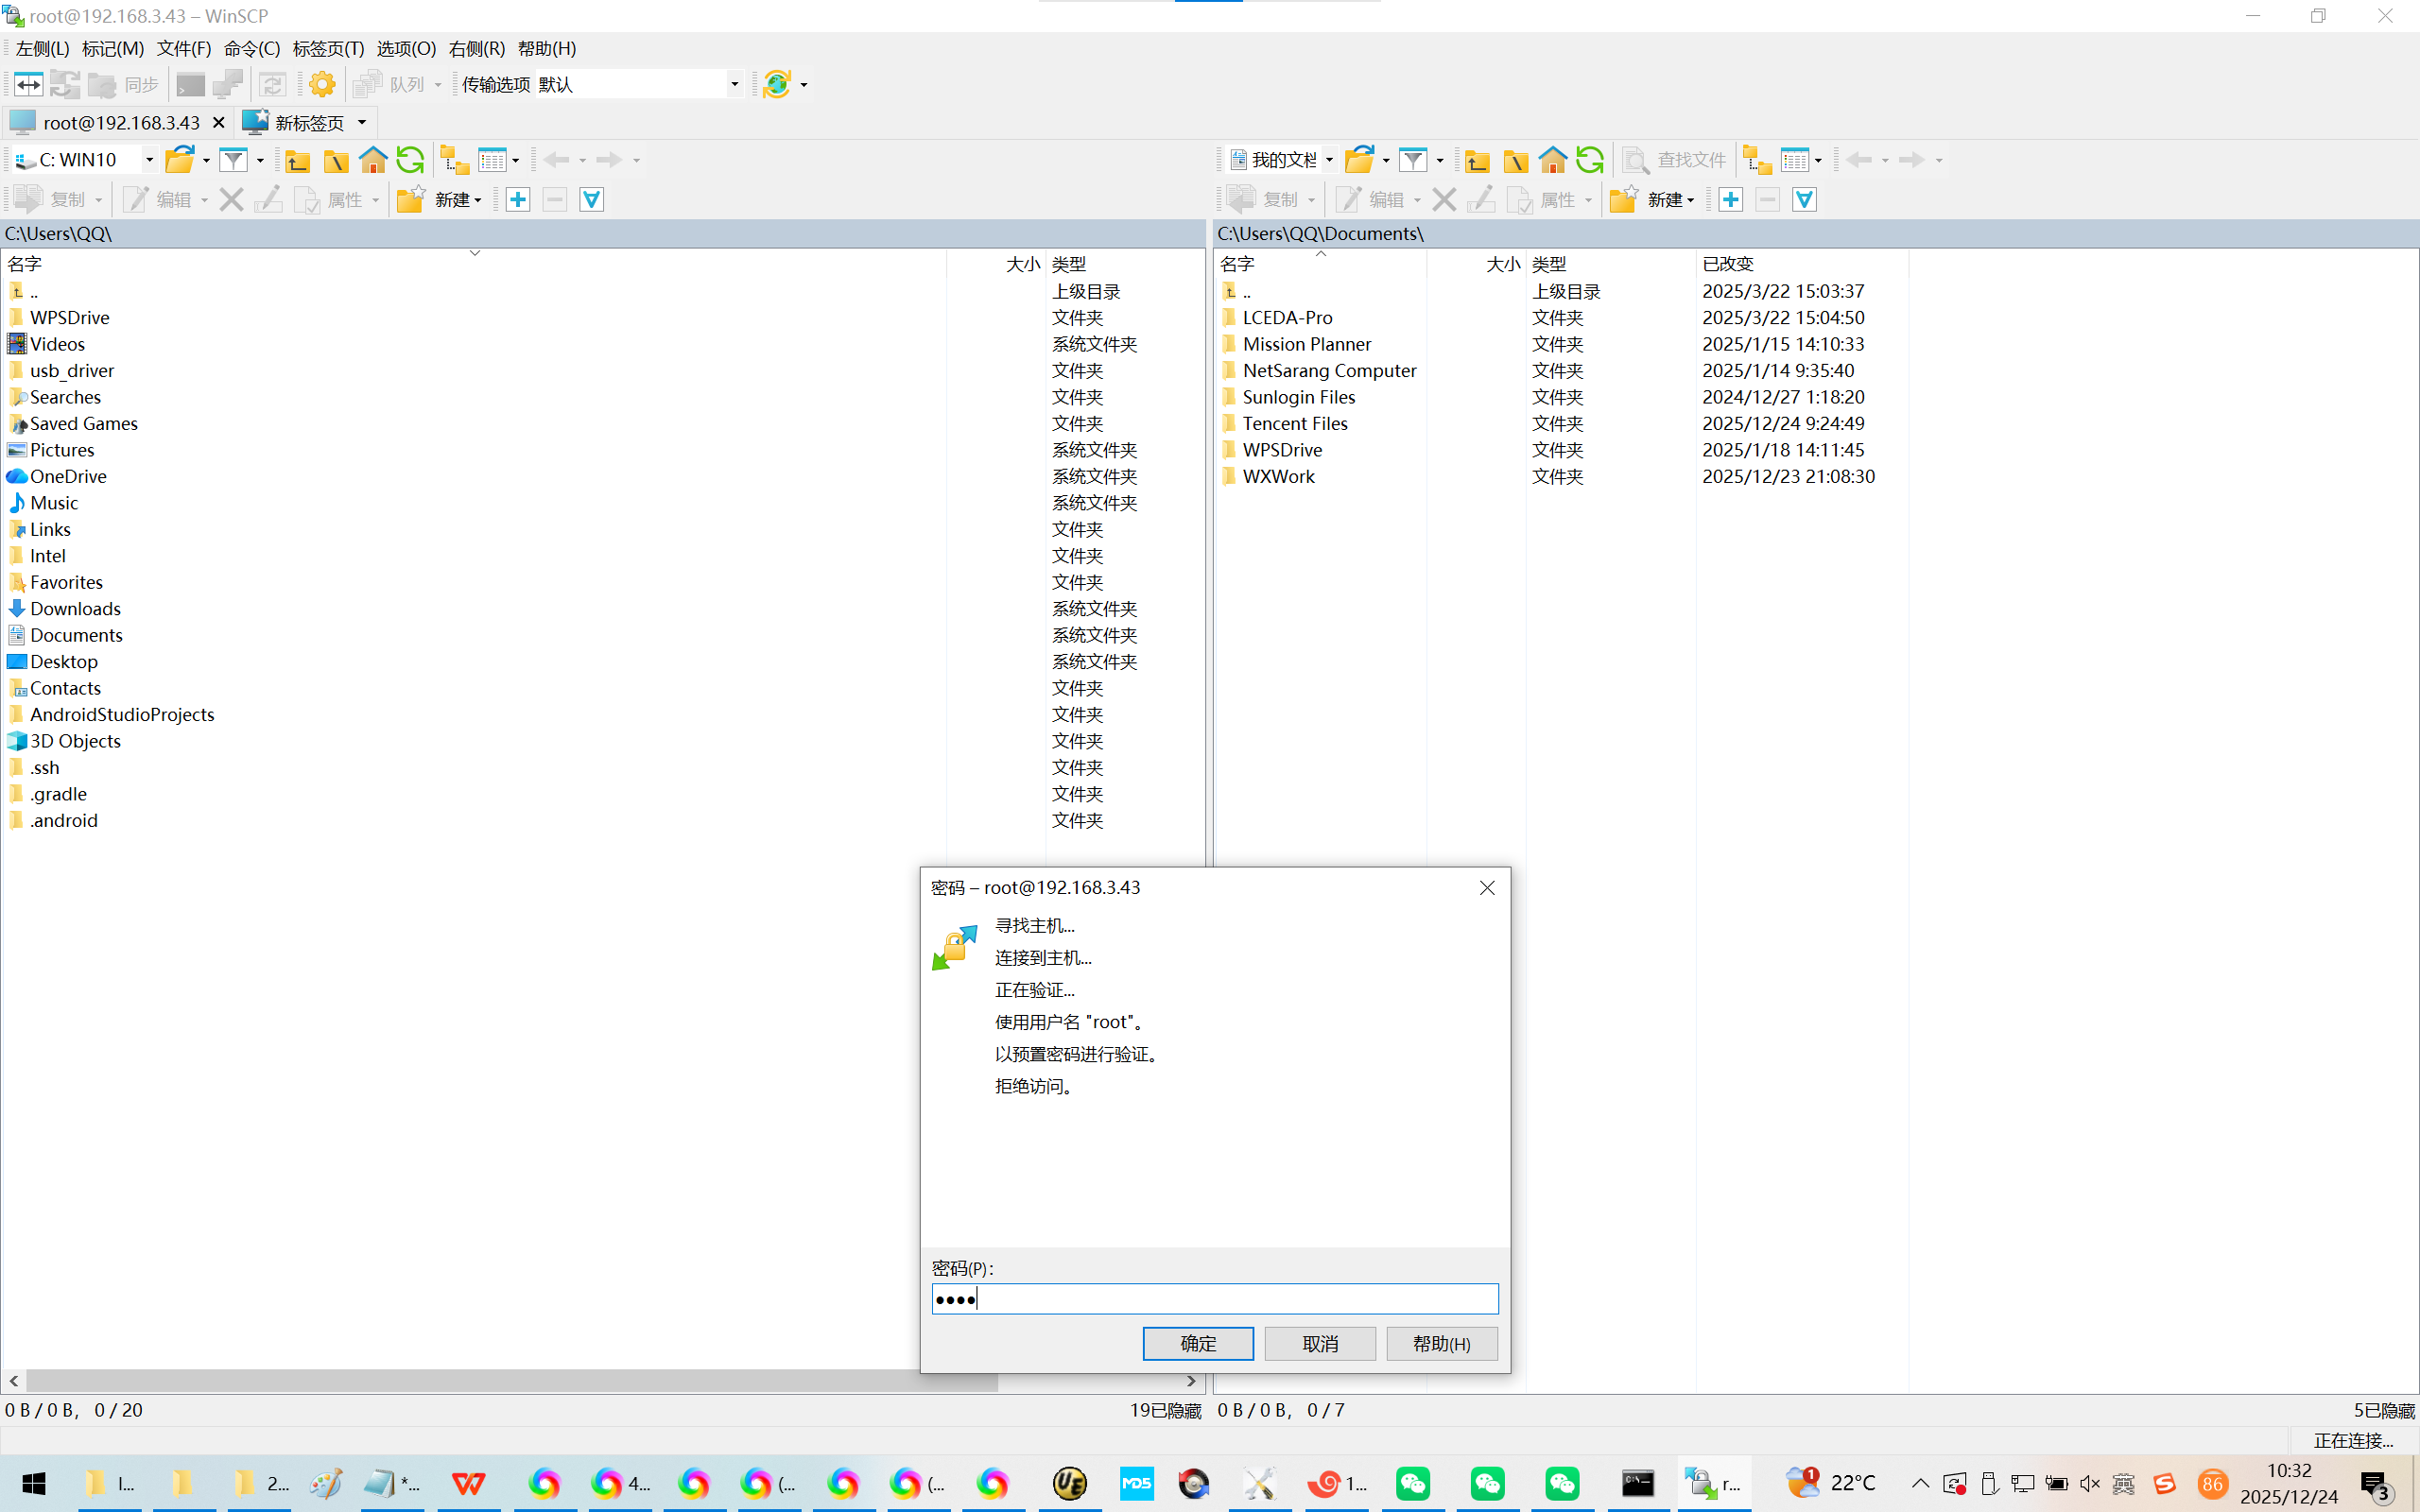The height and width of the screenshot is (1512, 2420).
Task: Open the C: WIN10 drive dropdown
Action: coord(149,160)
